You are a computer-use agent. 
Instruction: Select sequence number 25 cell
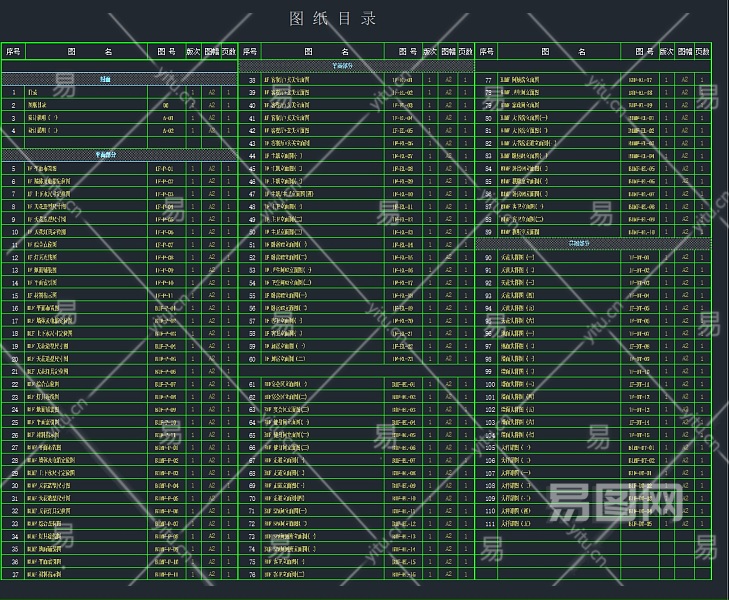(x=14, y=422)
